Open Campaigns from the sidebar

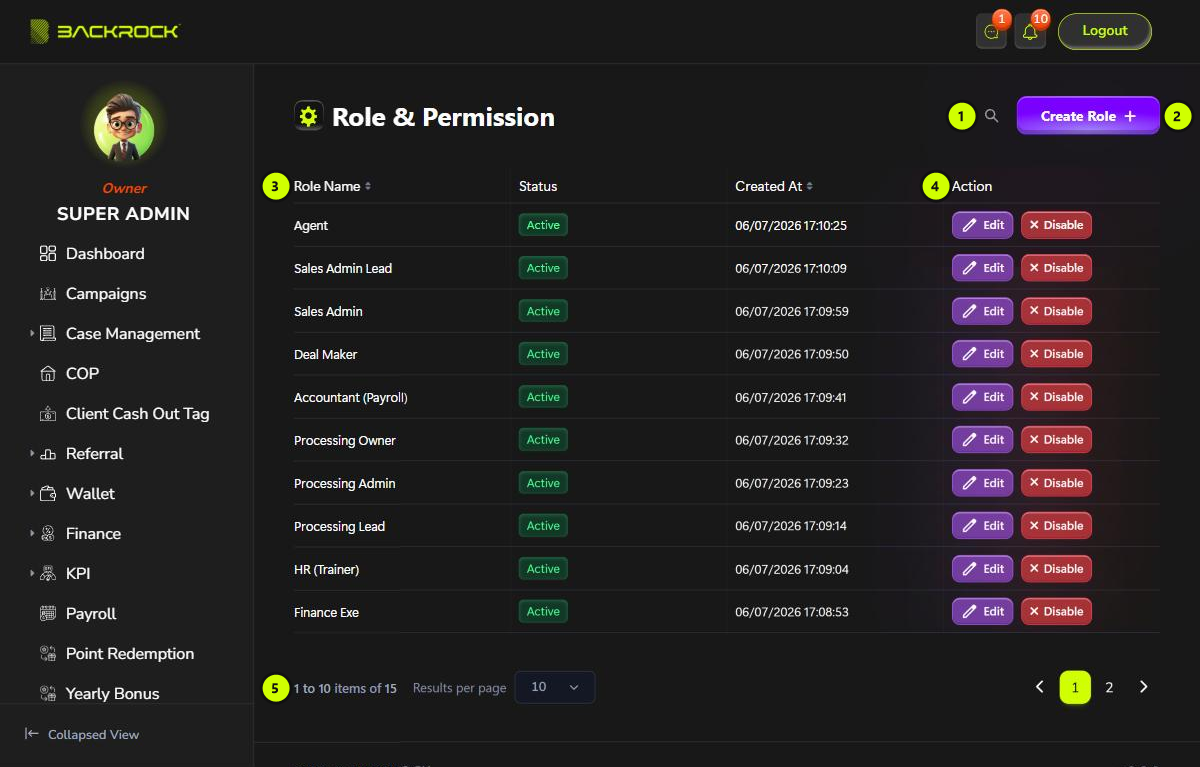pos(106,294)
